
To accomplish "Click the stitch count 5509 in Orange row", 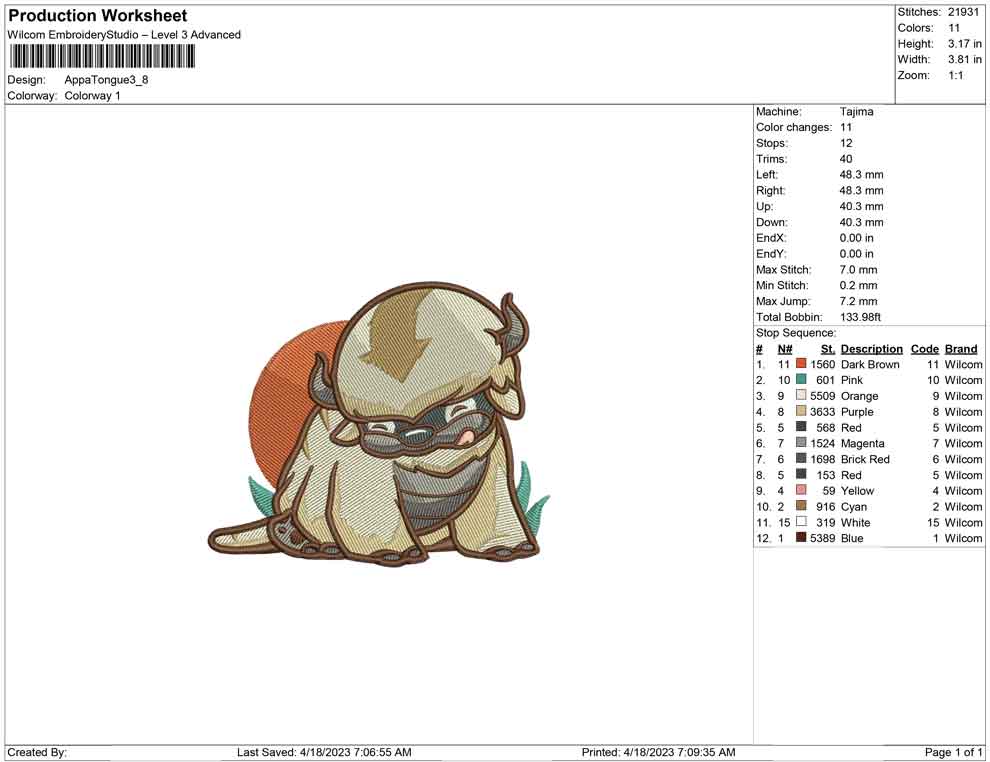I will pyautogui.click(x=823, y=396).
